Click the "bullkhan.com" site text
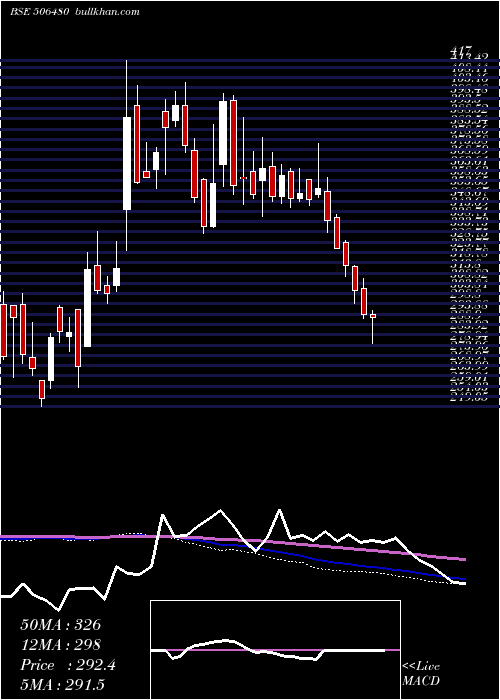The height and width of the screenshot is (700, 500). [106, 12]
